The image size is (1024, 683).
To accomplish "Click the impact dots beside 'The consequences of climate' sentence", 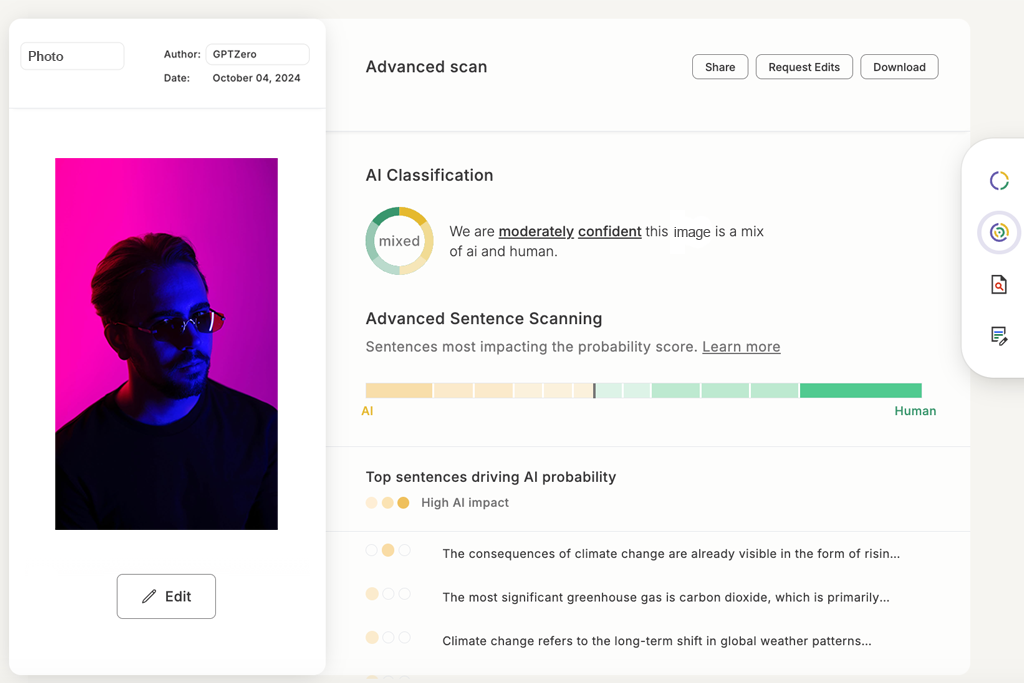I will click(388, 550).
